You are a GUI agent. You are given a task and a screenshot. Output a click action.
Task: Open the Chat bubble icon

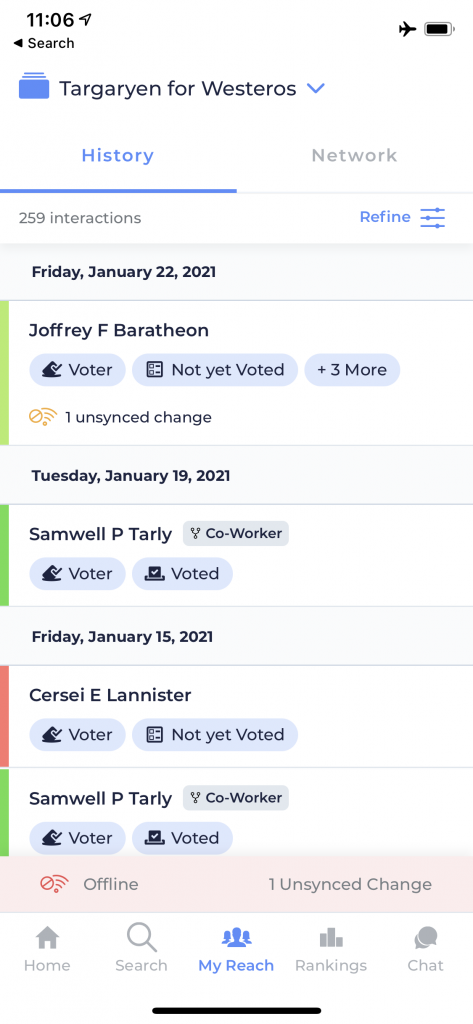click(x=425, y=938)
